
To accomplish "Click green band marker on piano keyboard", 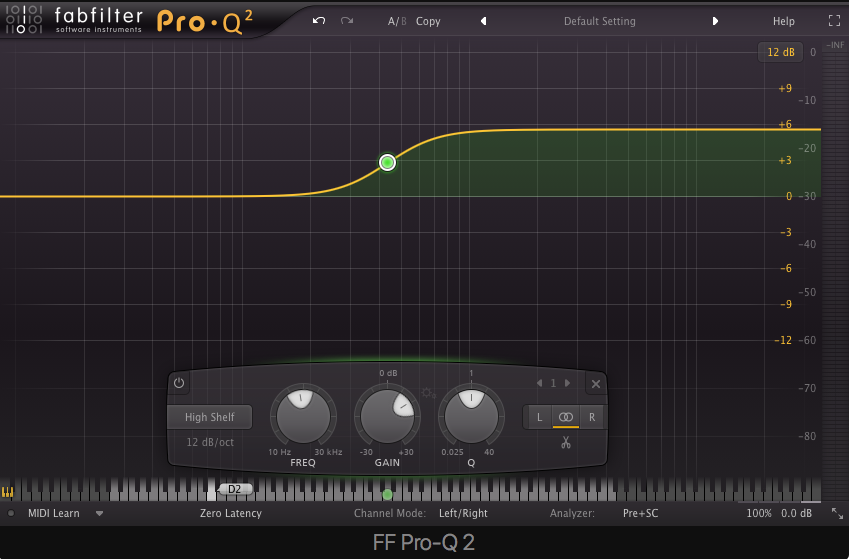I will pyautogui.click(x=387, y=494).
